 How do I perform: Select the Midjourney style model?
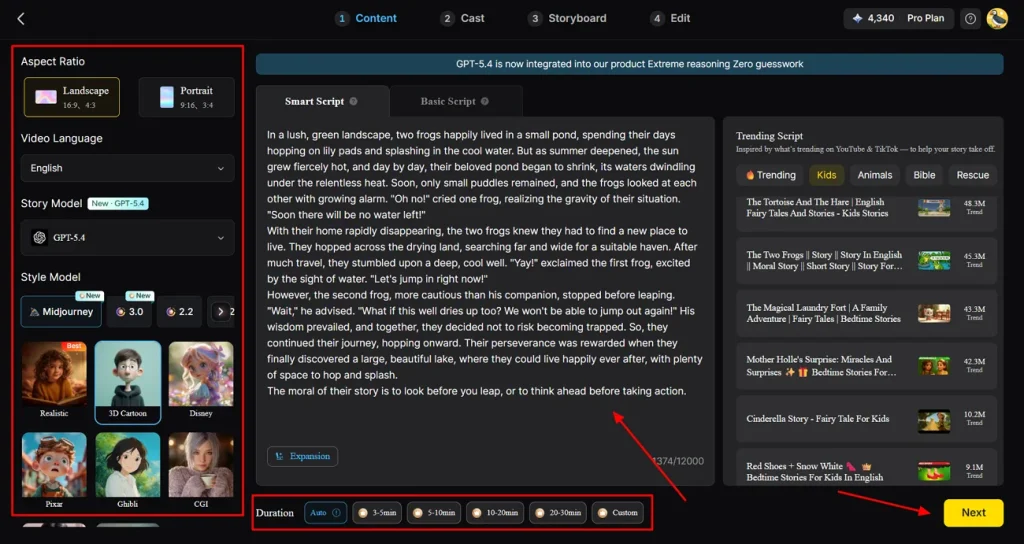click(x=60, y=311)
